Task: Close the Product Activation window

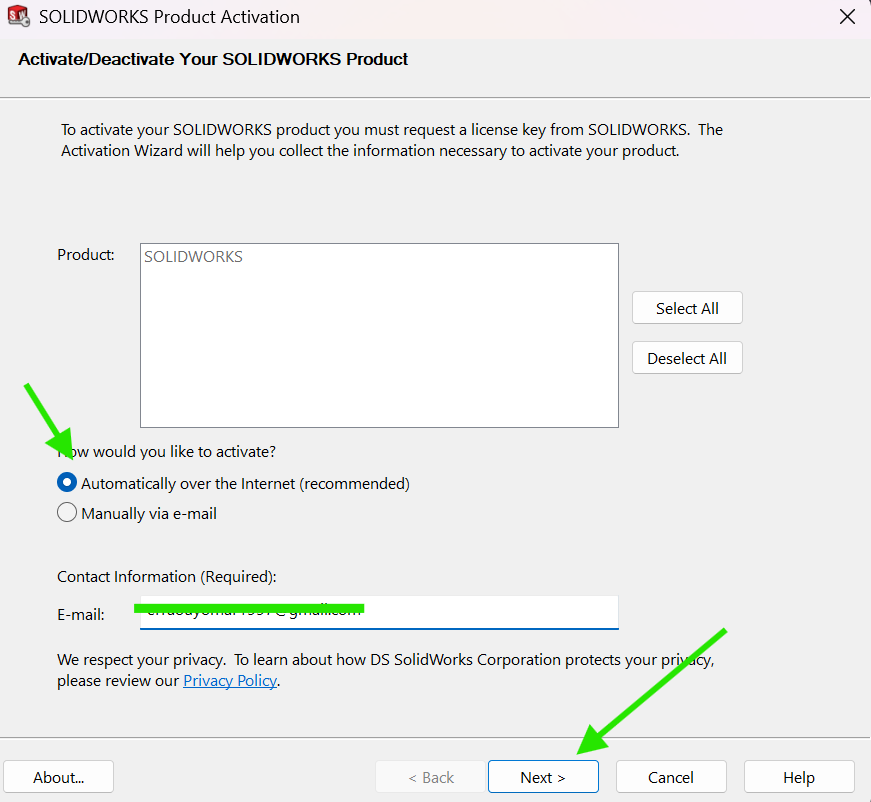Action: click(847, 17)
